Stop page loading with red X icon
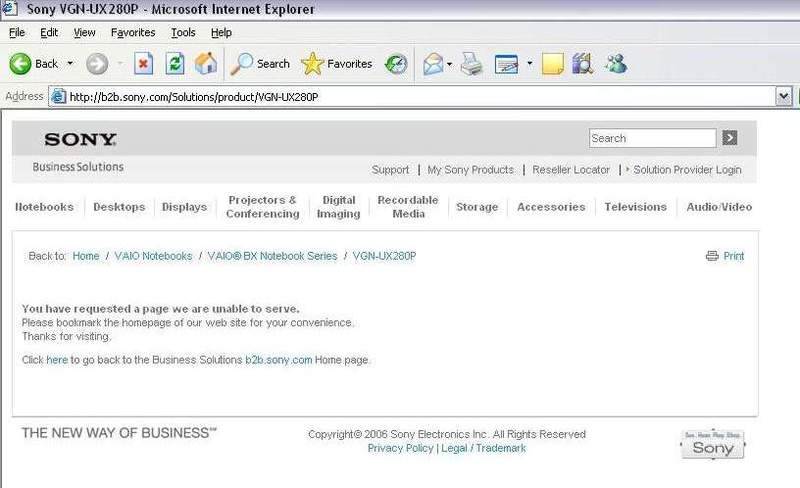The height and width of the screenshot is (488, 800). (143, 64)
